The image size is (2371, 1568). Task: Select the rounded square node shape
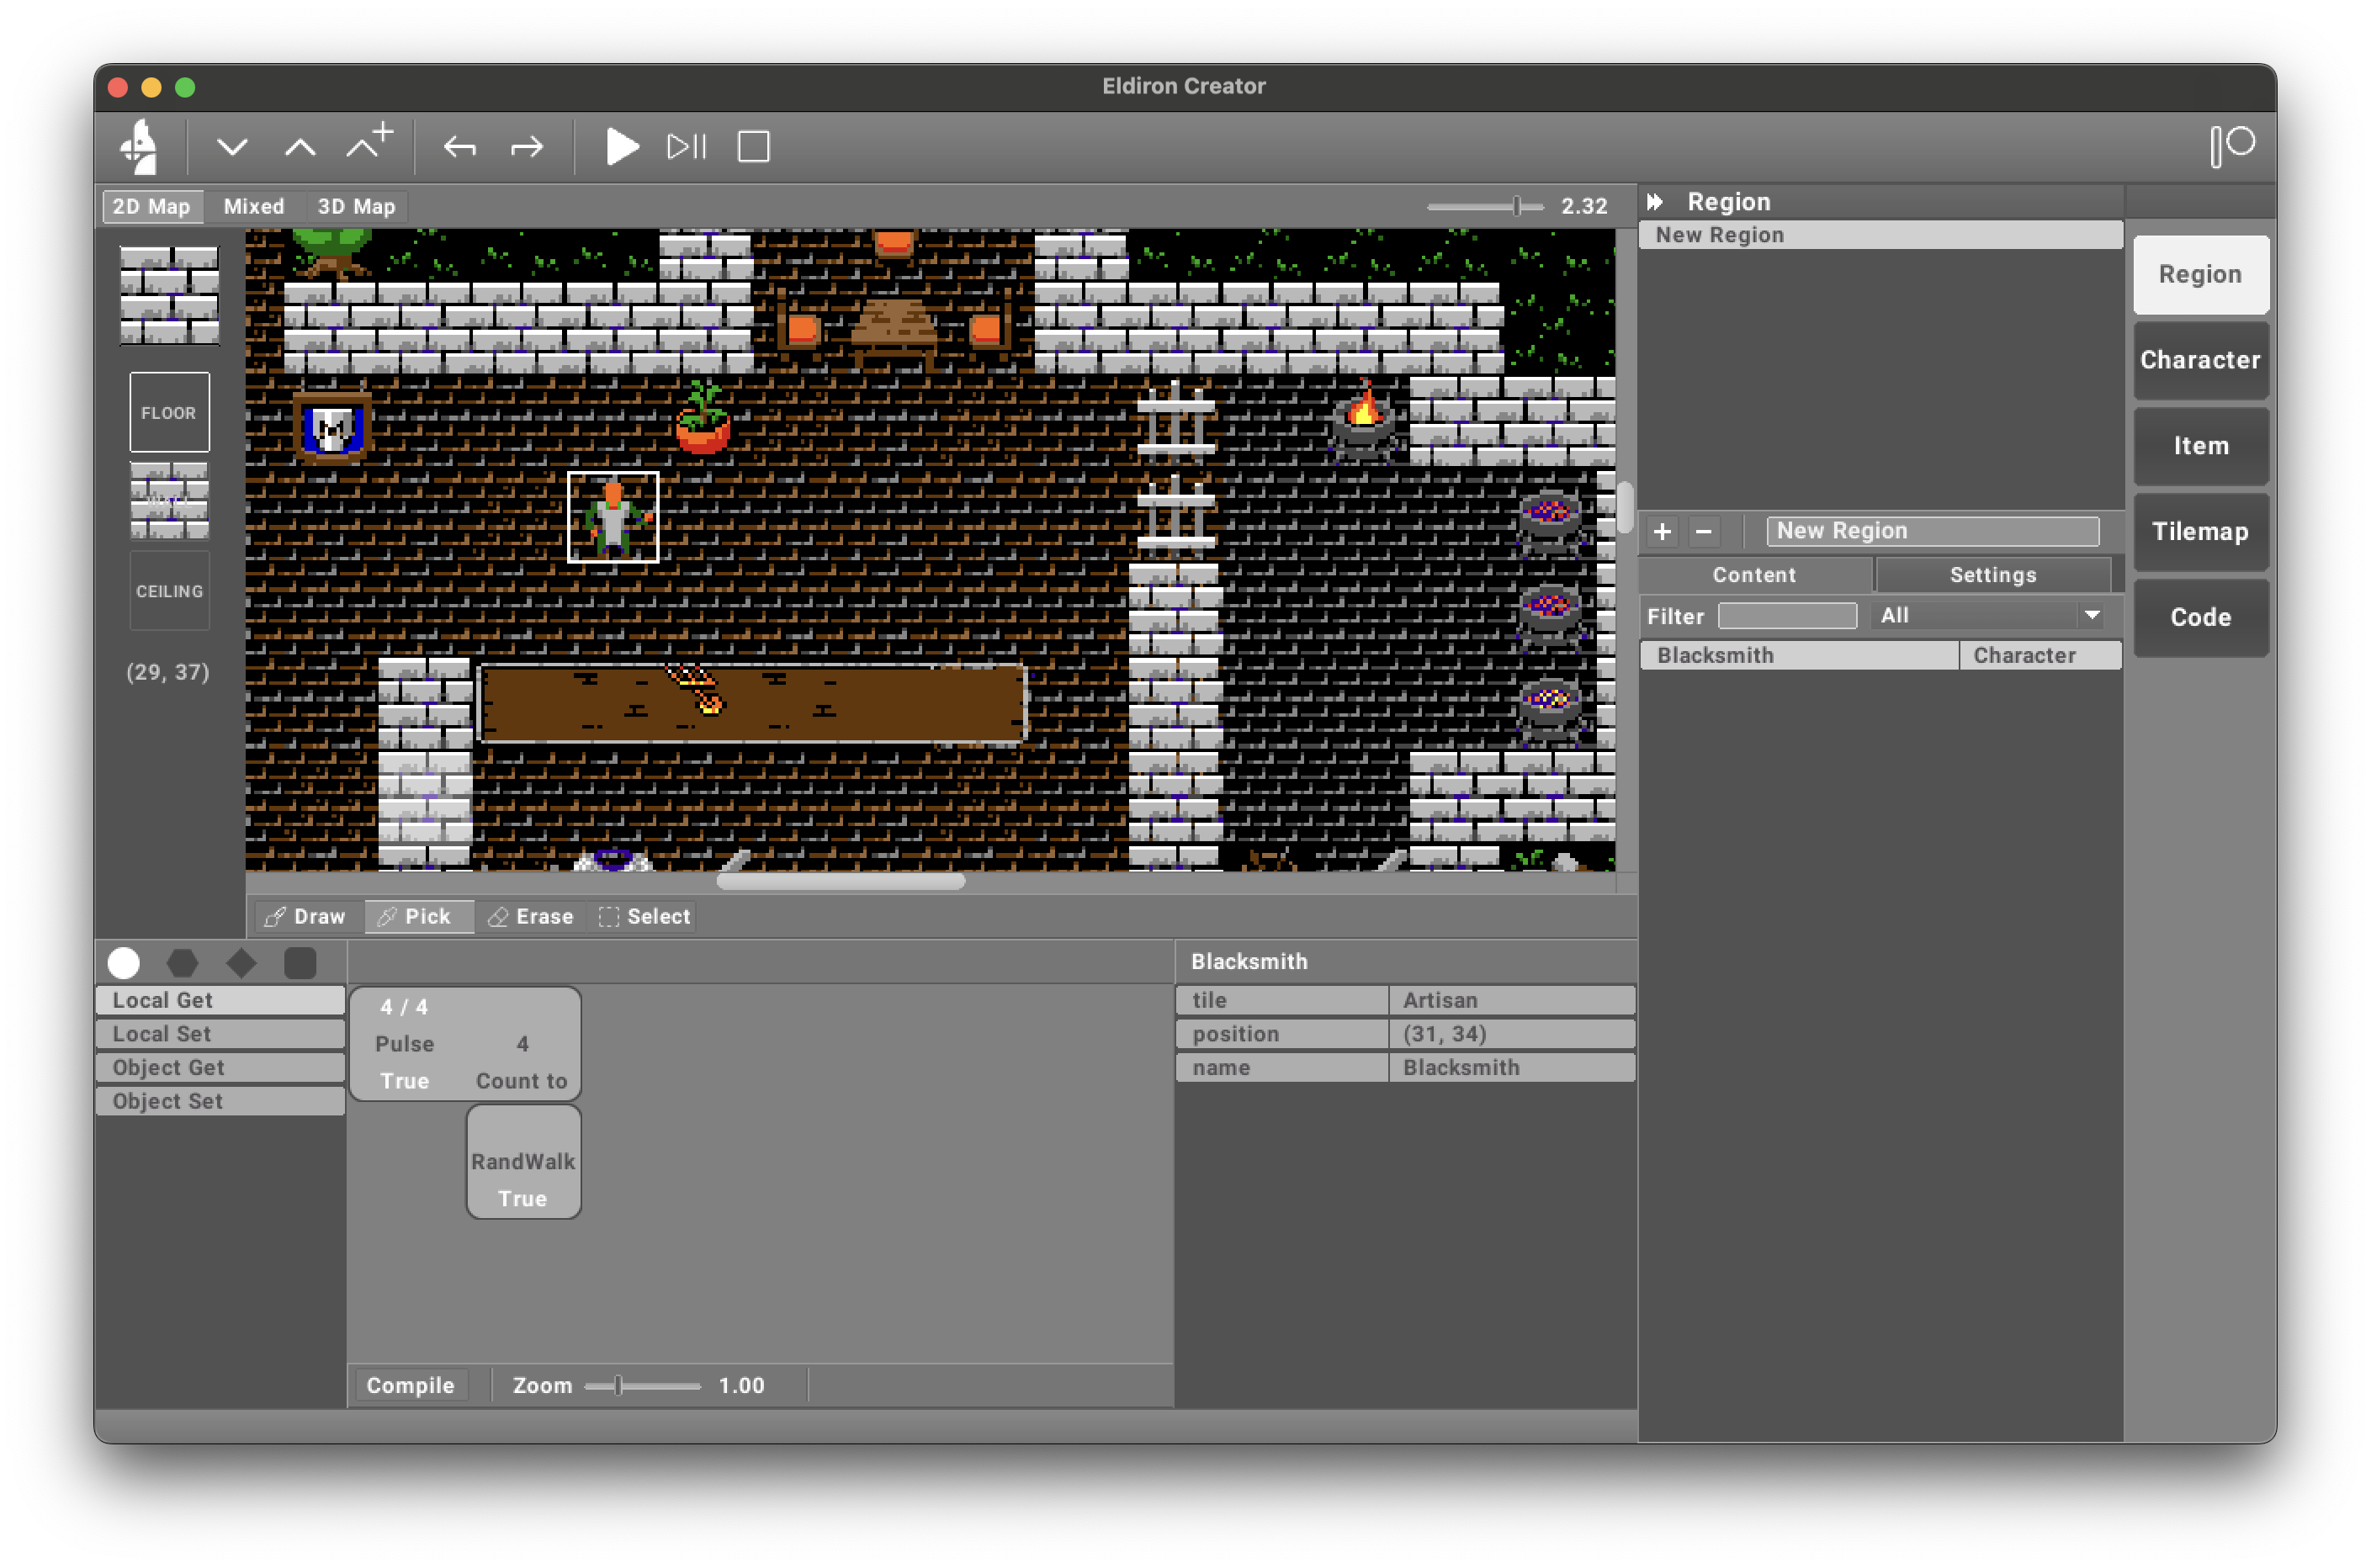tap(300, 963)
